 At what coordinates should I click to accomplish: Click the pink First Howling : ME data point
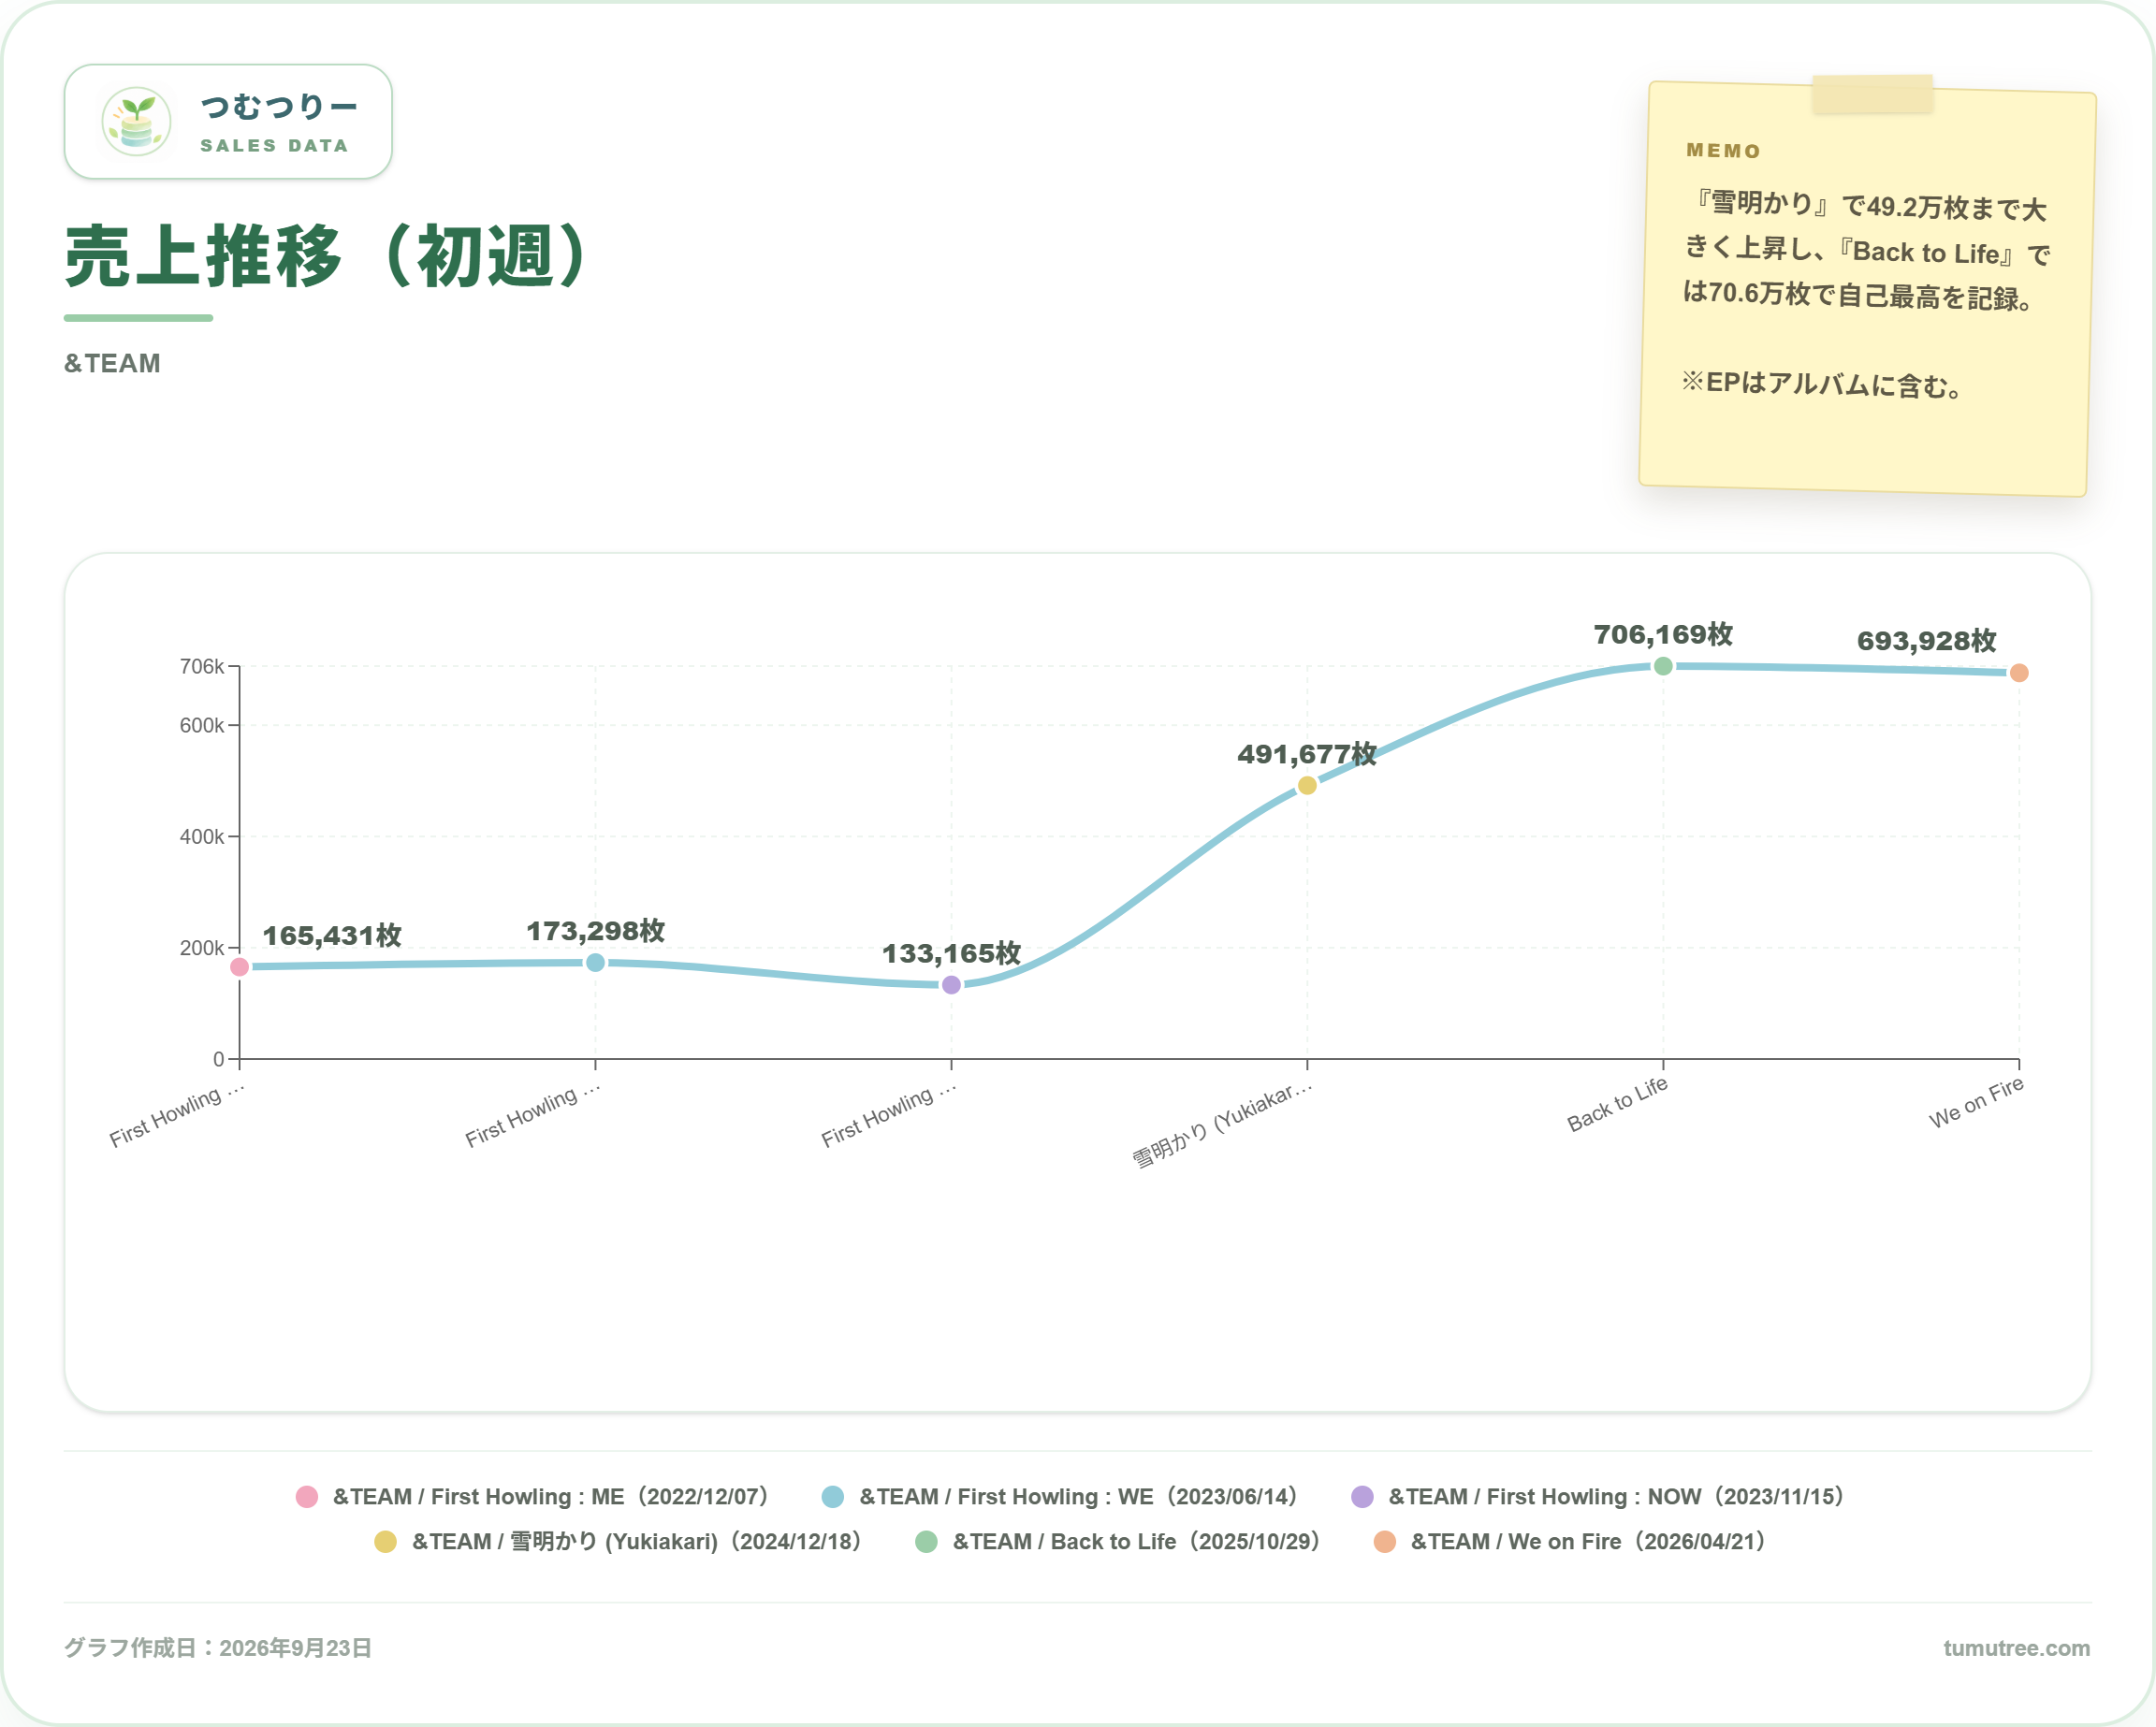pos(239,967)
